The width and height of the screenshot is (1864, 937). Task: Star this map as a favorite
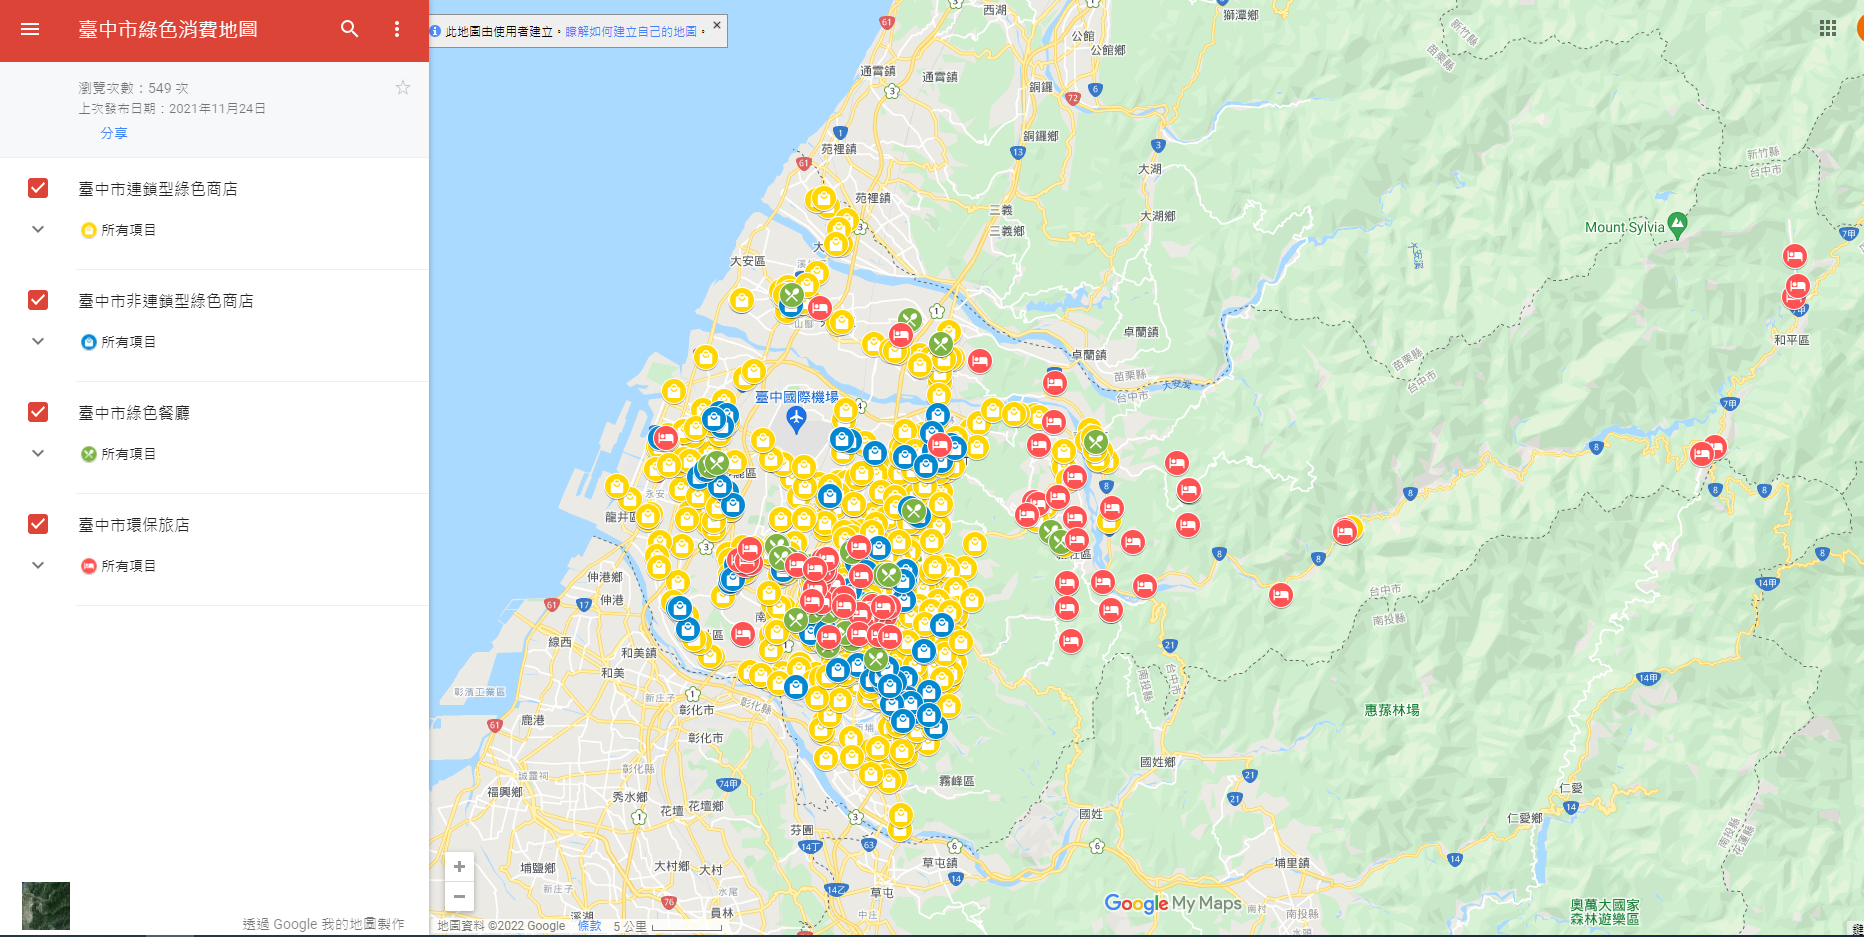click(403, 88)
